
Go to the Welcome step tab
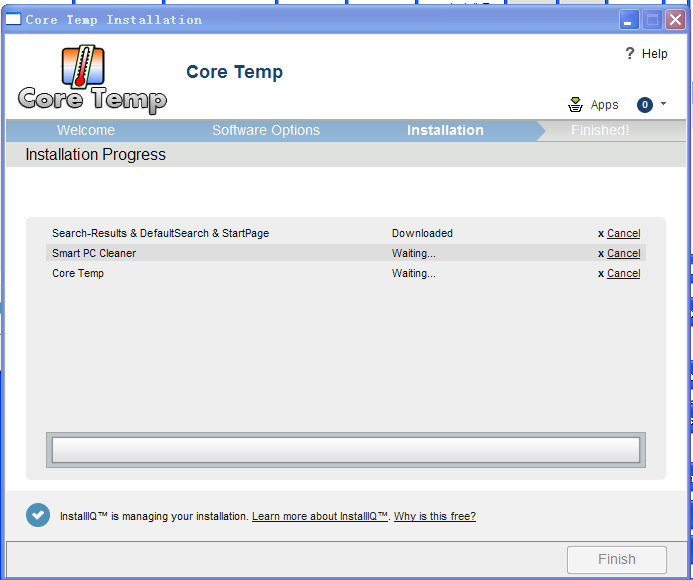tap(86, 130)
